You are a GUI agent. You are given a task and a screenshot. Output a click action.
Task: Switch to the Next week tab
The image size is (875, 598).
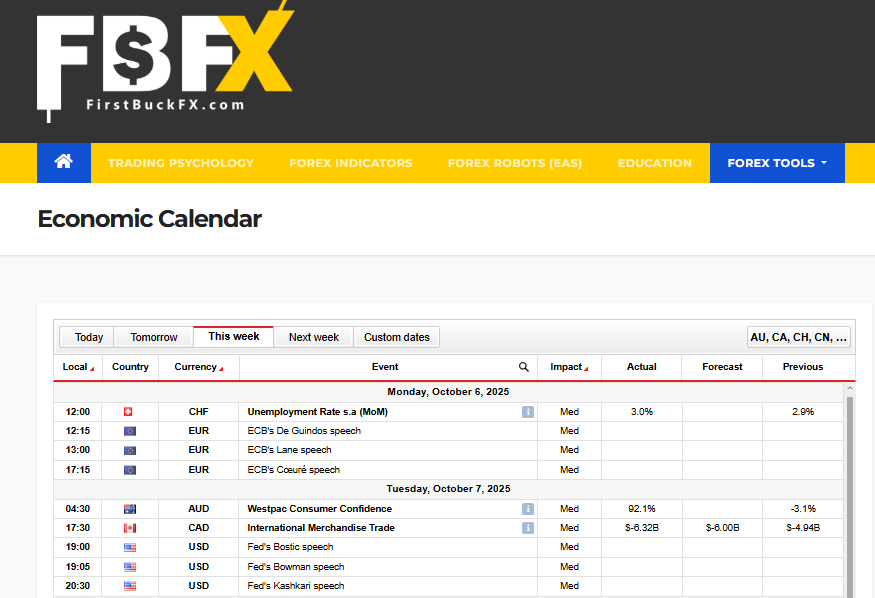click(314, 337)
